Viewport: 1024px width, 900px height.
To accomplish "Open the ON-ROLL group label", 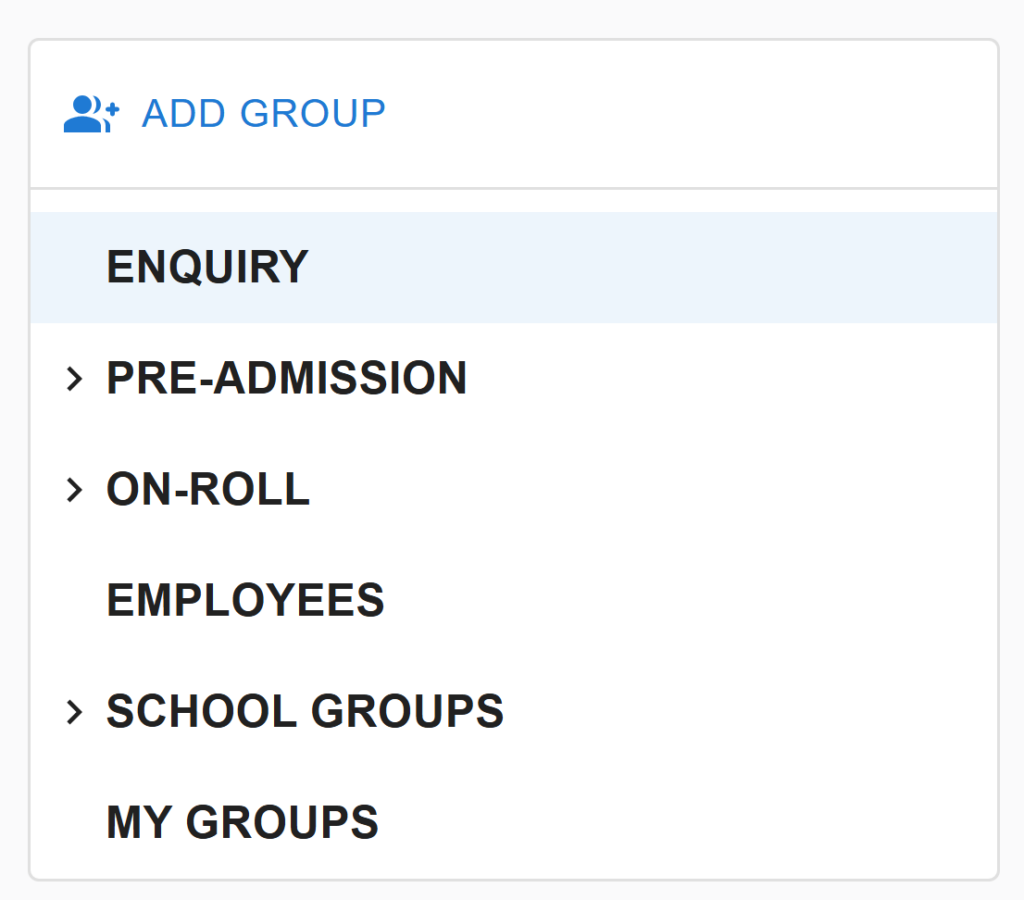I will 208,490.
